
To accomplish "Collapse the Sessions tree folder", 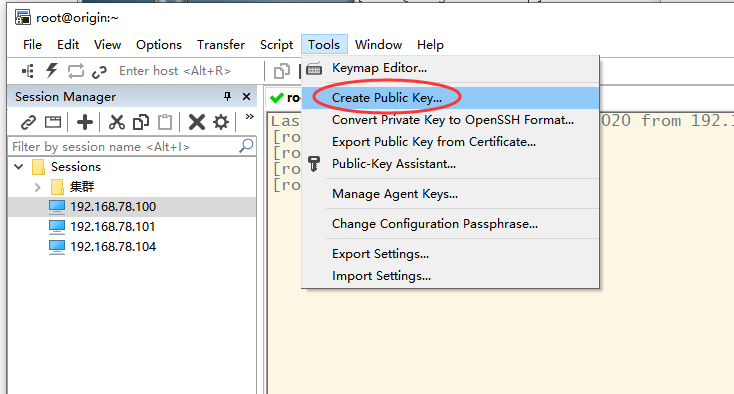I will point(19,167).
